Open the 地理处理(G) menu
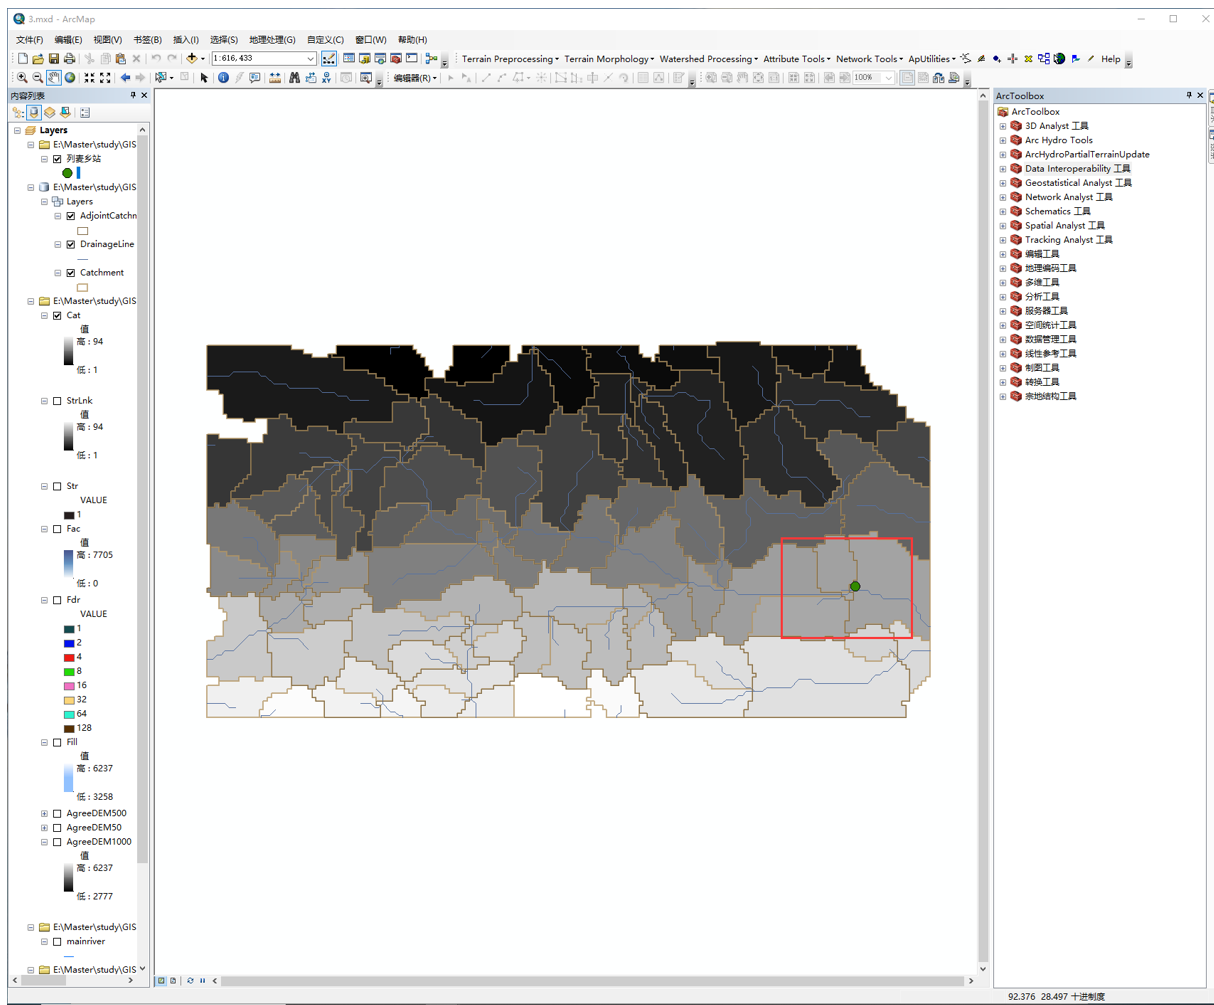 point(272,39)
